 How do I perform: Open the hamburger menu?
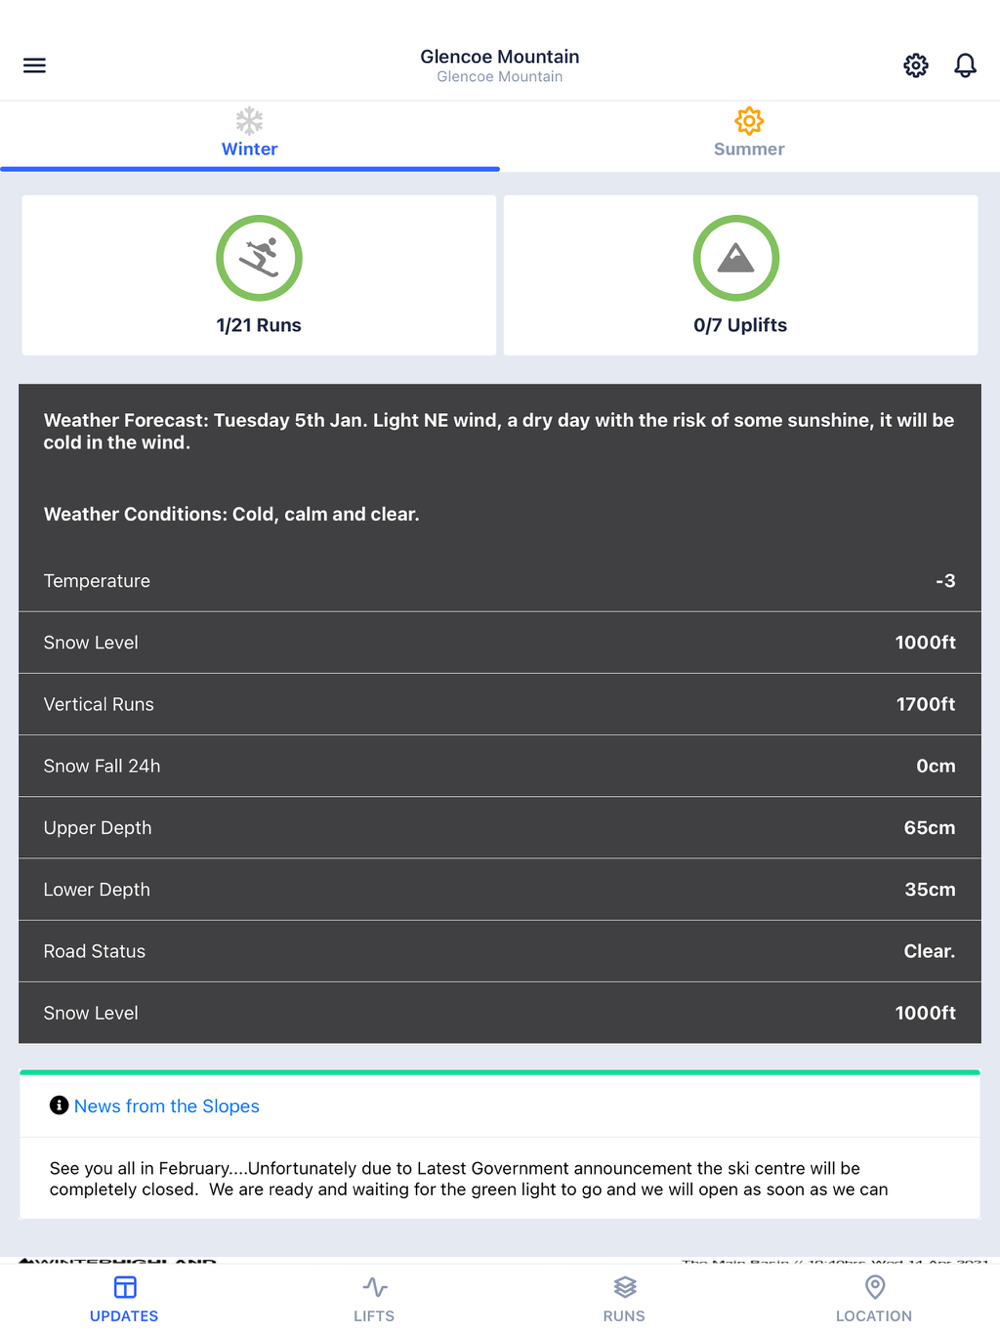34,66
